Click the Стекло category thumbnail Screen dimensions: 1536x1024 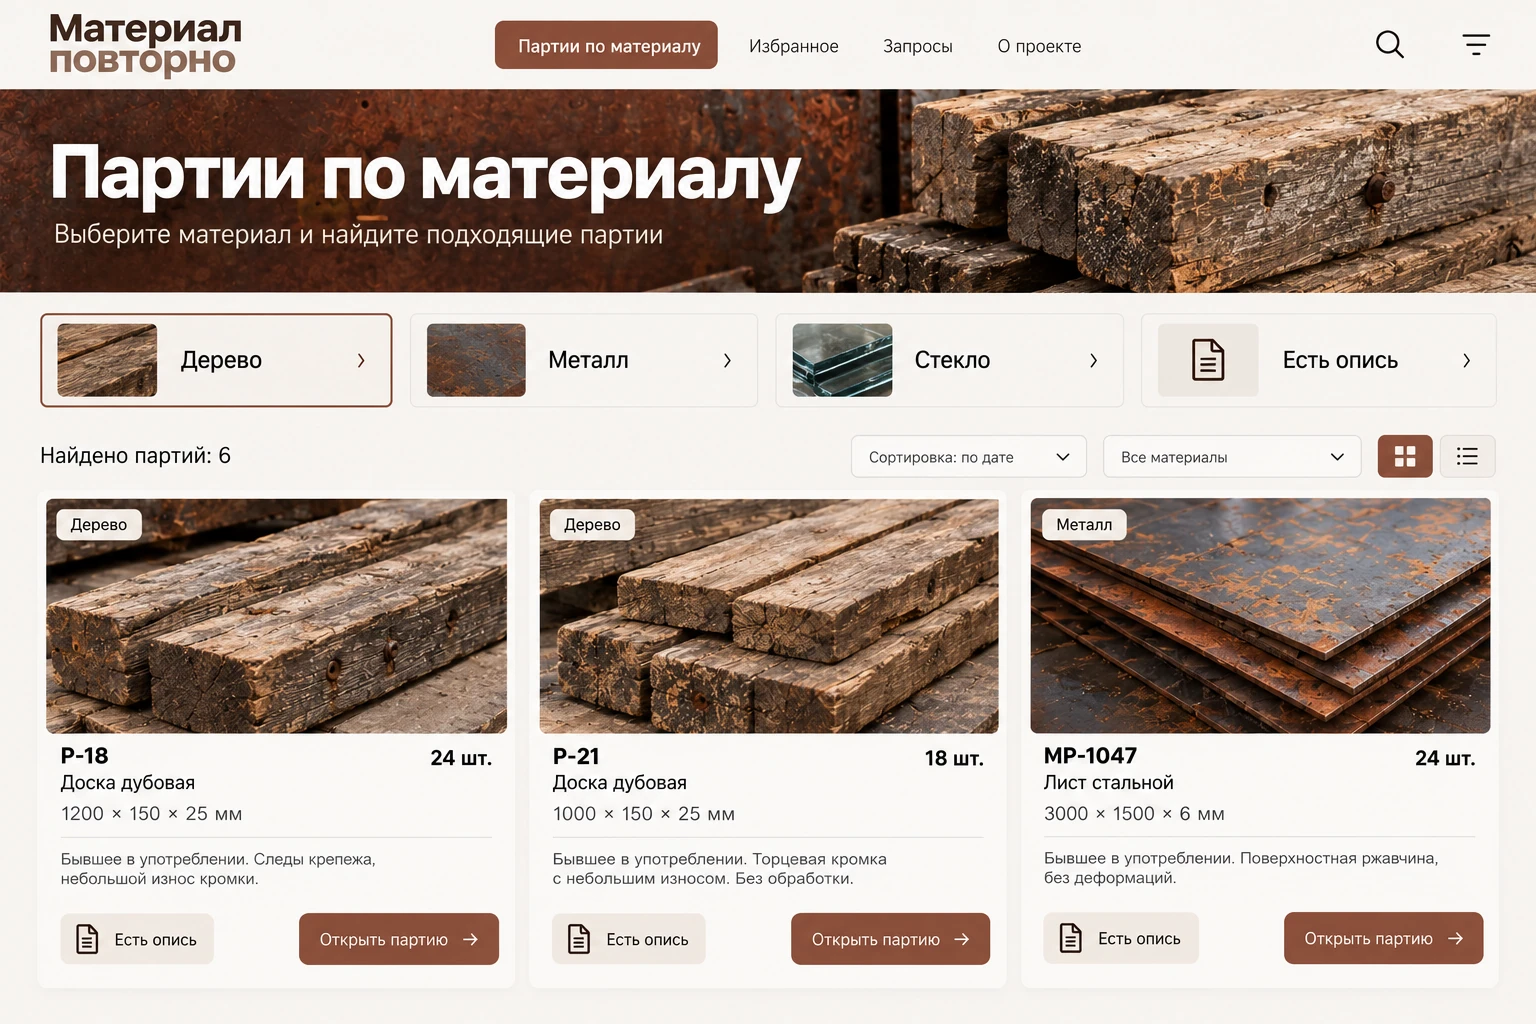tap(842, 360)
